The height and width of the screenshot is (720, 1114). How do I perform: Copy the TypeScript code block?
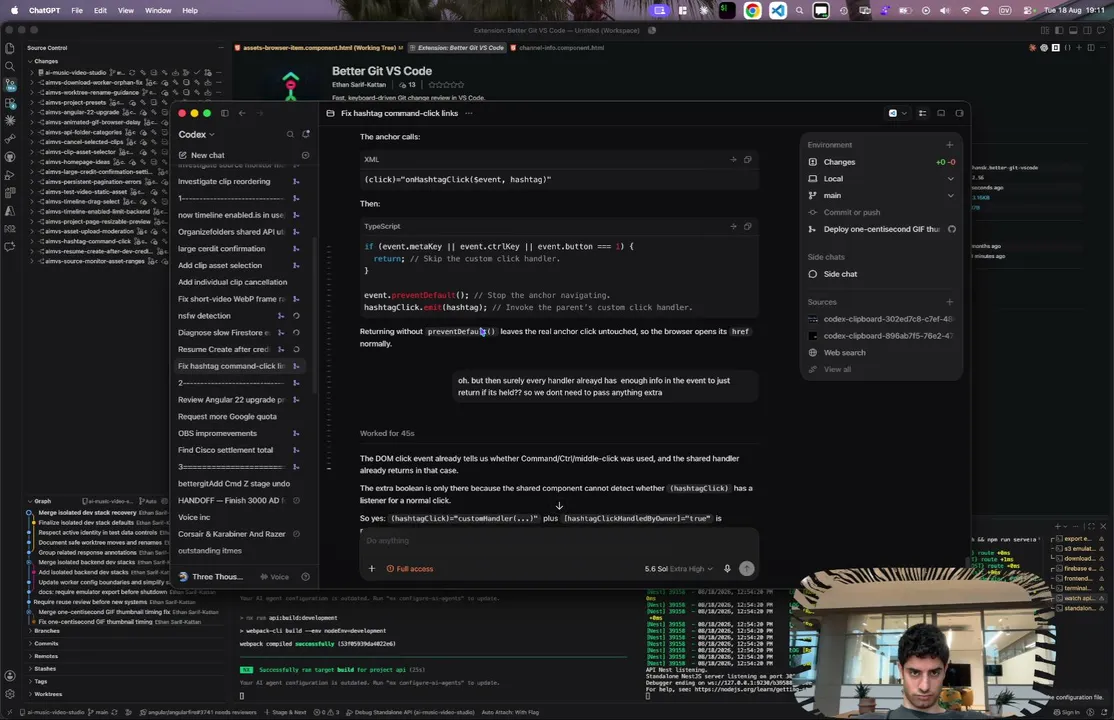tap(747, 226)
